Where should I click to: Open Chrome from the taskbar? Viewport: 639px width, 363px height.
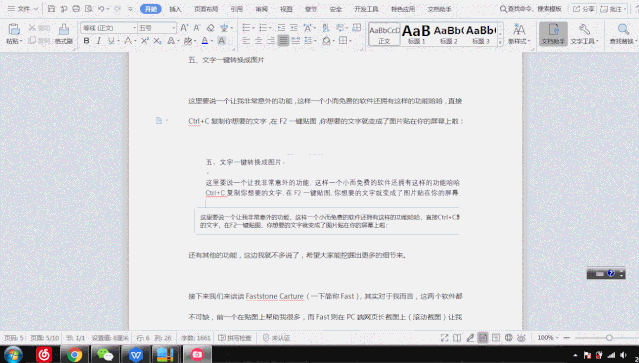point(75,355)
